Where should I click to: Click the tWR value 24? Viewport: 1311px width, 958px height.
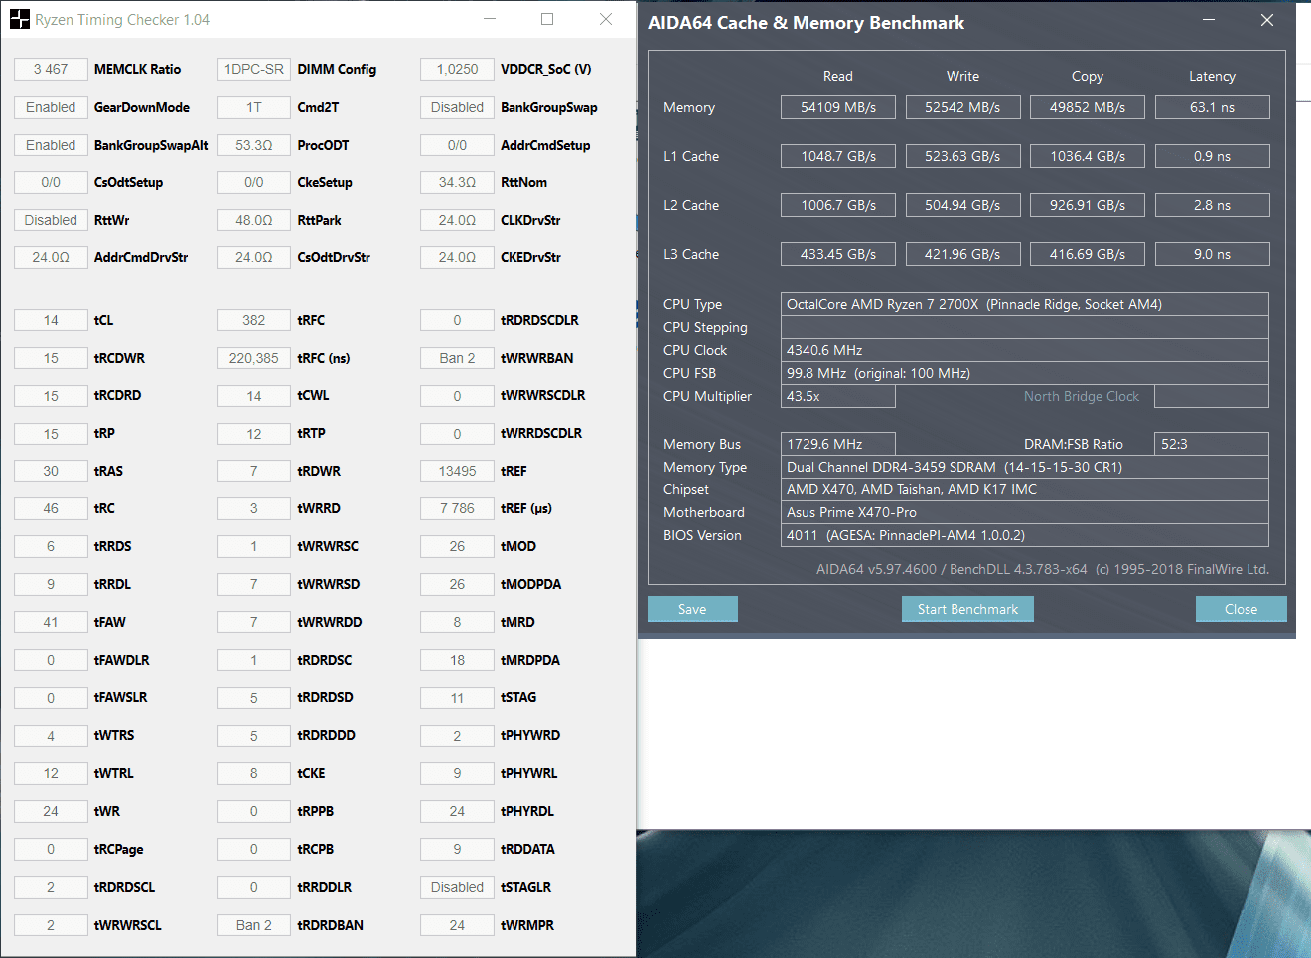[x=51, y=811]
